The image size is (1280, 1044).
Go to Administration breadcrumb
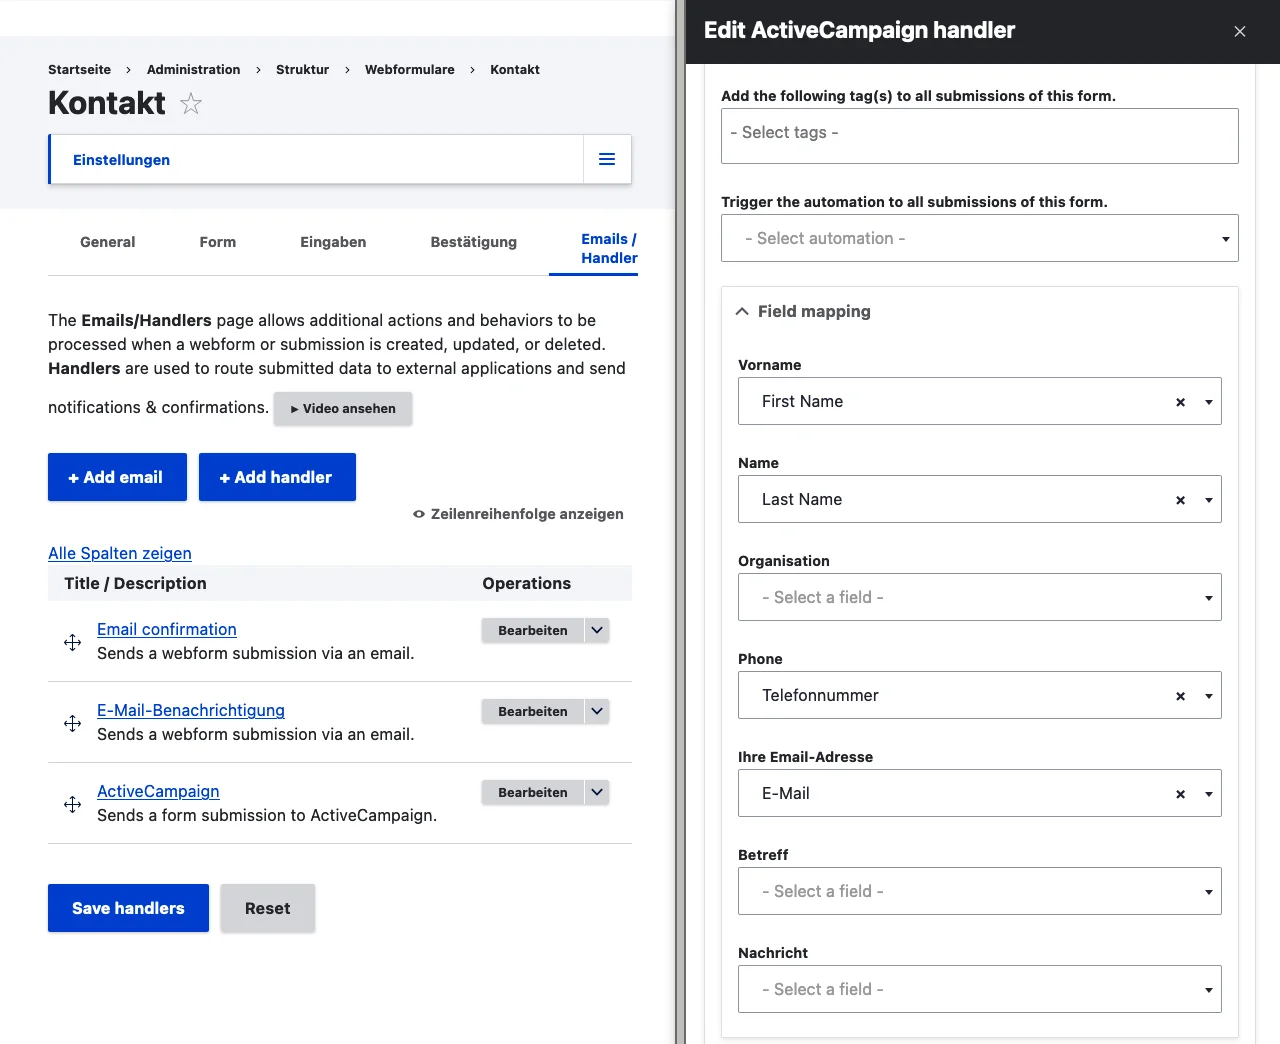(x=193, y=69)
